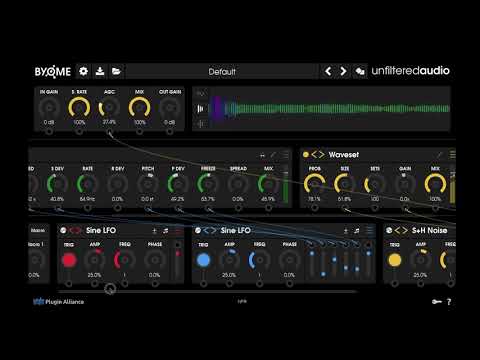Open the blue Sine LFO menu icon
This screenshot has width=480, height=360.
[x=369, y=231]
